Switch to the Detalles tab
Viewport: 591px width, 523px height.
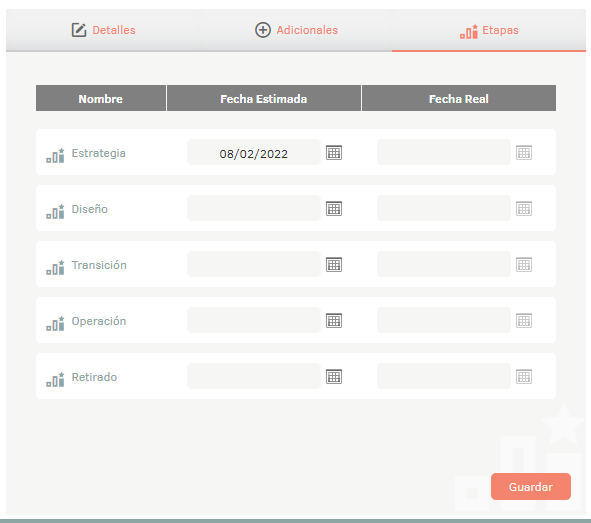pyautogui.click(x=103, y=30)
